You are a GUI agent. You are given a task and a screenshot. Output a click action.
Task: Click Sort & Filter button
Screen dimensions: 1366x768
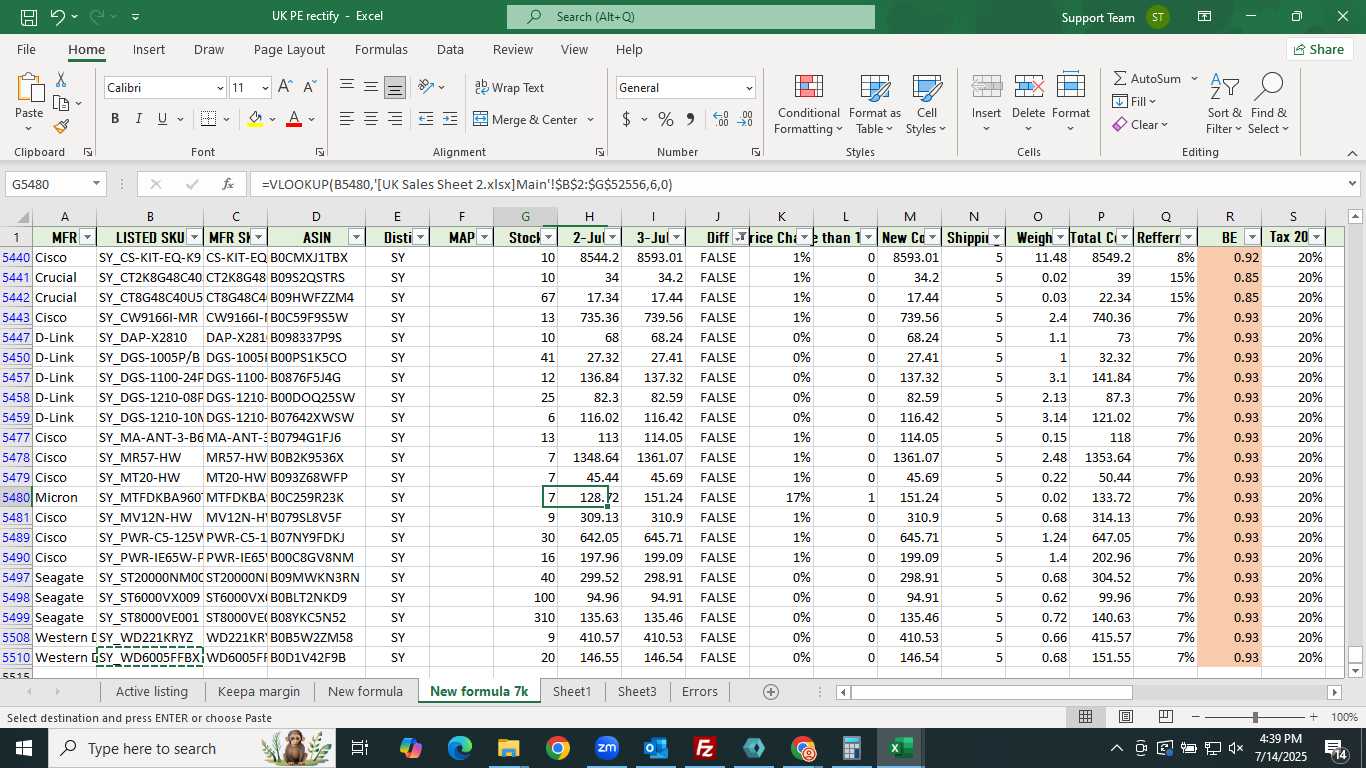[x=1224, y=104]
